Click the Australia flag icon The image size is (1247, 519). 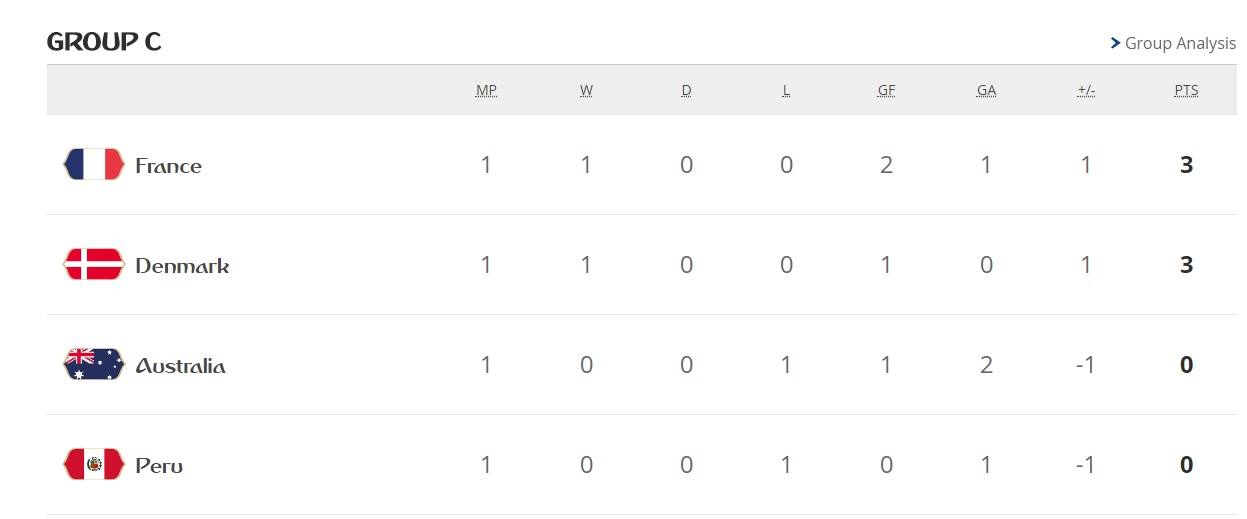click(x=93, y=364)
